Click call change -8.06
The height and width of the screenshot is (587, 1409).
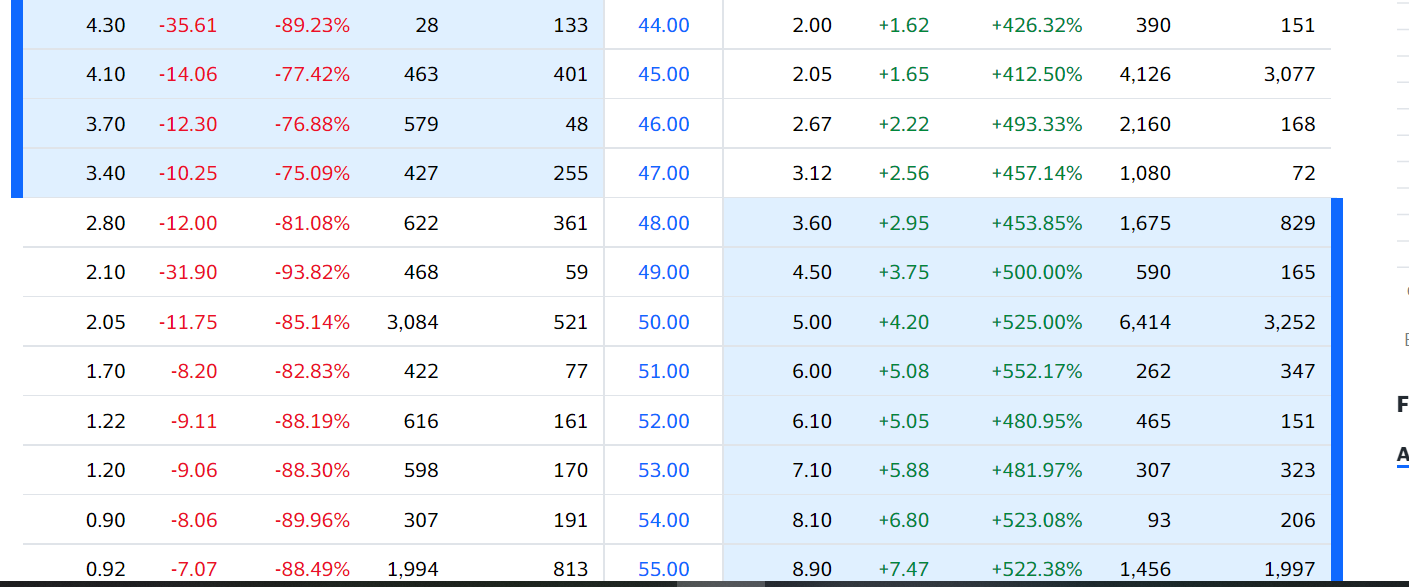click(194, 520)
